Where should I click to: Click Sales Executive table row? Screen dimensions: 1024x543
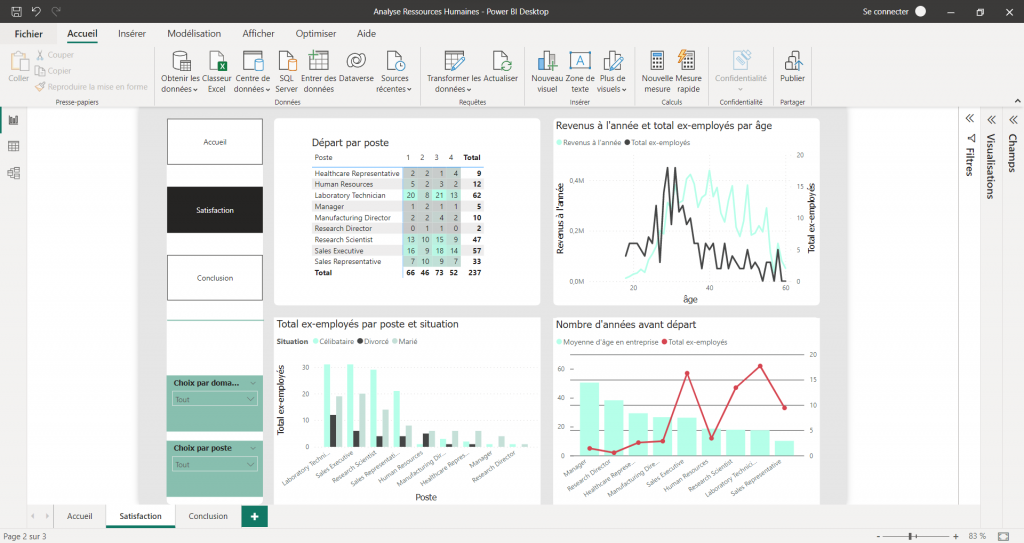pos(398,251)
